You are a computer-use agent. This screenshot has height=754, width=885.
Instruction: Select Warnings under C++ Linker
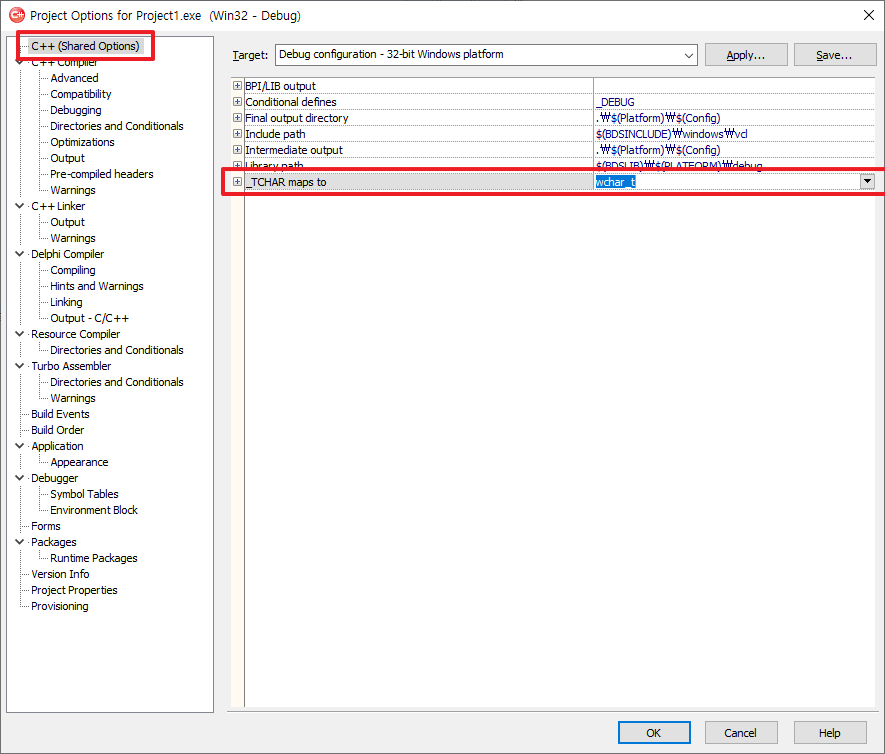click(x=73, y=238)
